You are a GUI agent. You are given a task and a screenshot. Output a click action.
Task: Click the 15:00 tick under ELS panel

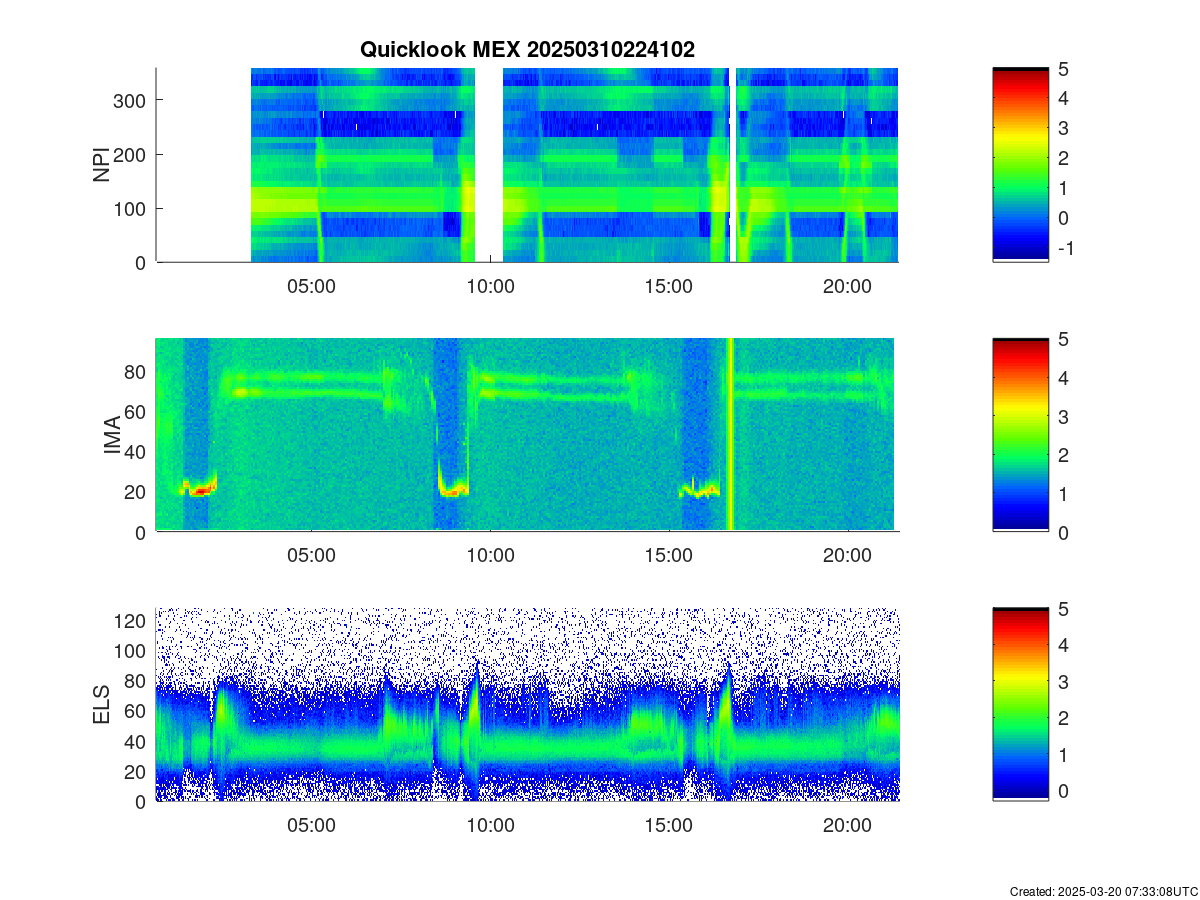669,824
